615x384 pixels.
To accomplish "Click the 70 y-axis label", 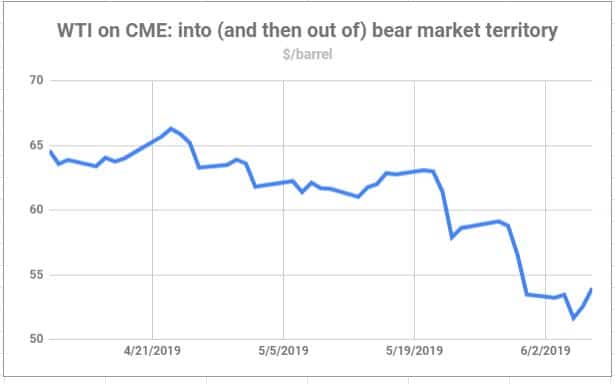I will click(36, 80).
